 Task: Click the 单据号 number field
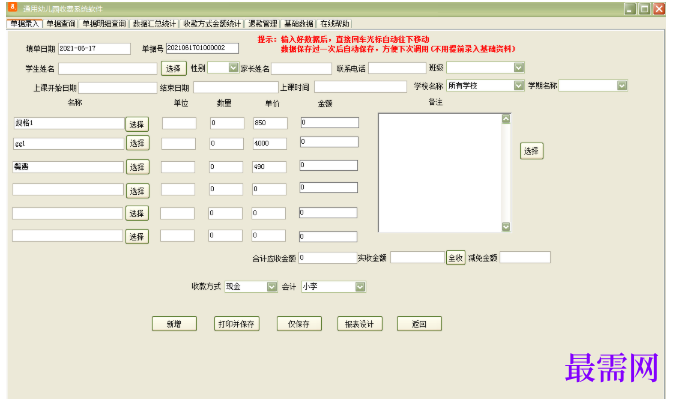(x=202, y=48)
